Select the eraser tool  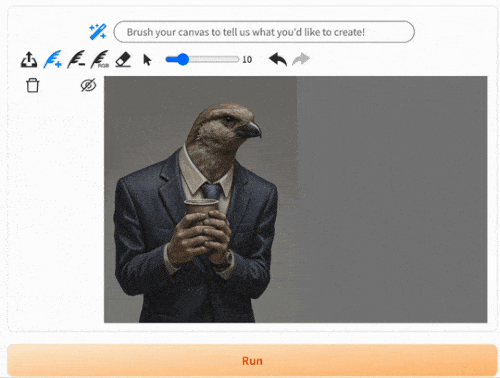123,60
